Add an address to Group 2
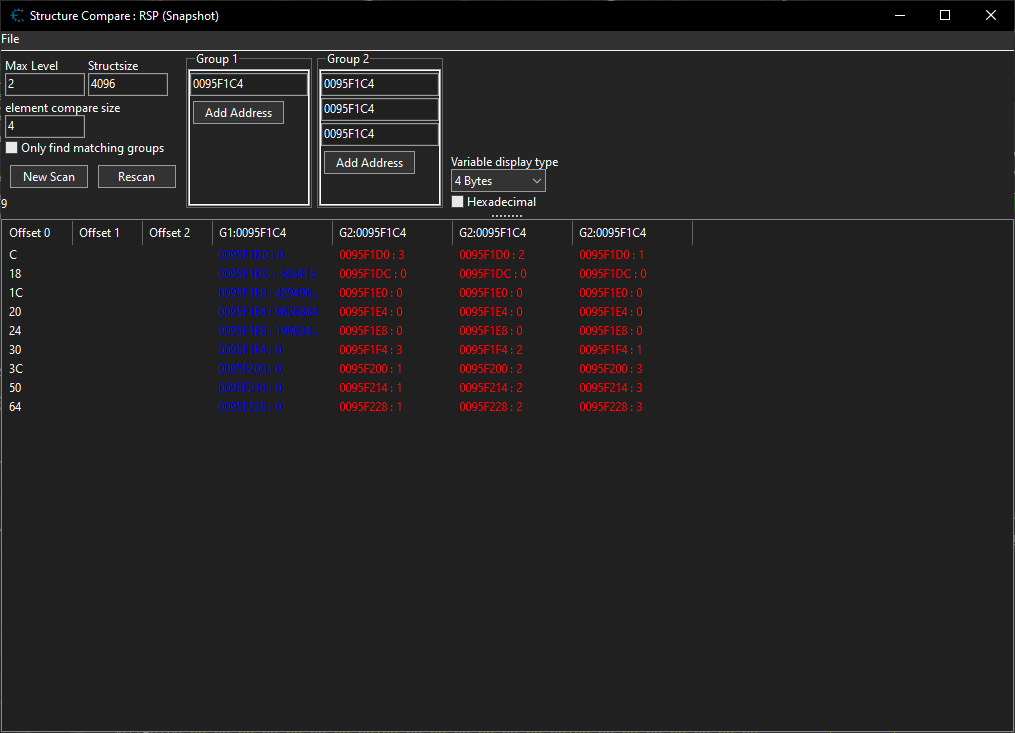Viewport: 1015px width, 733px height. tap(369, 161)
